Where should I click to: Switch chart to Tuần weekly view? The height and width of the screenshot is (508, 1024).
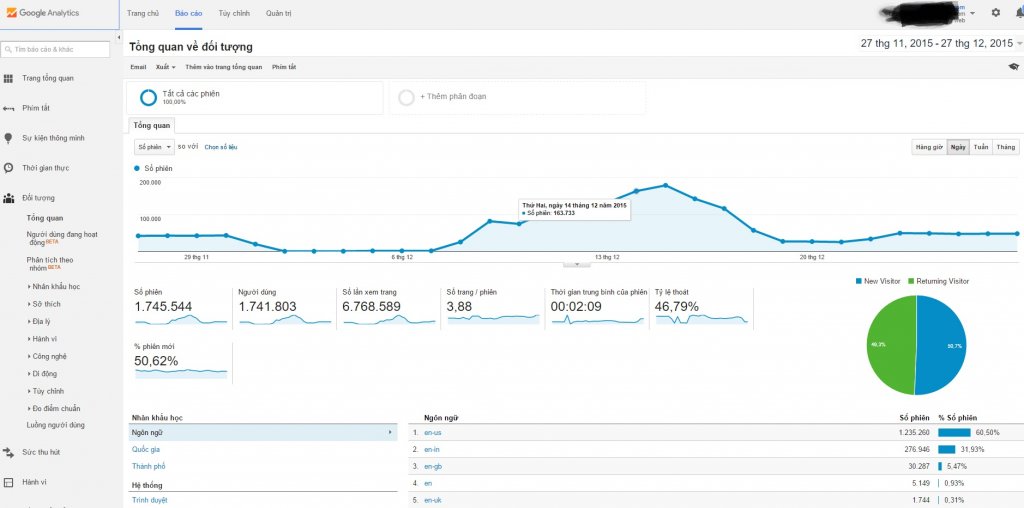tap(981, 147)
